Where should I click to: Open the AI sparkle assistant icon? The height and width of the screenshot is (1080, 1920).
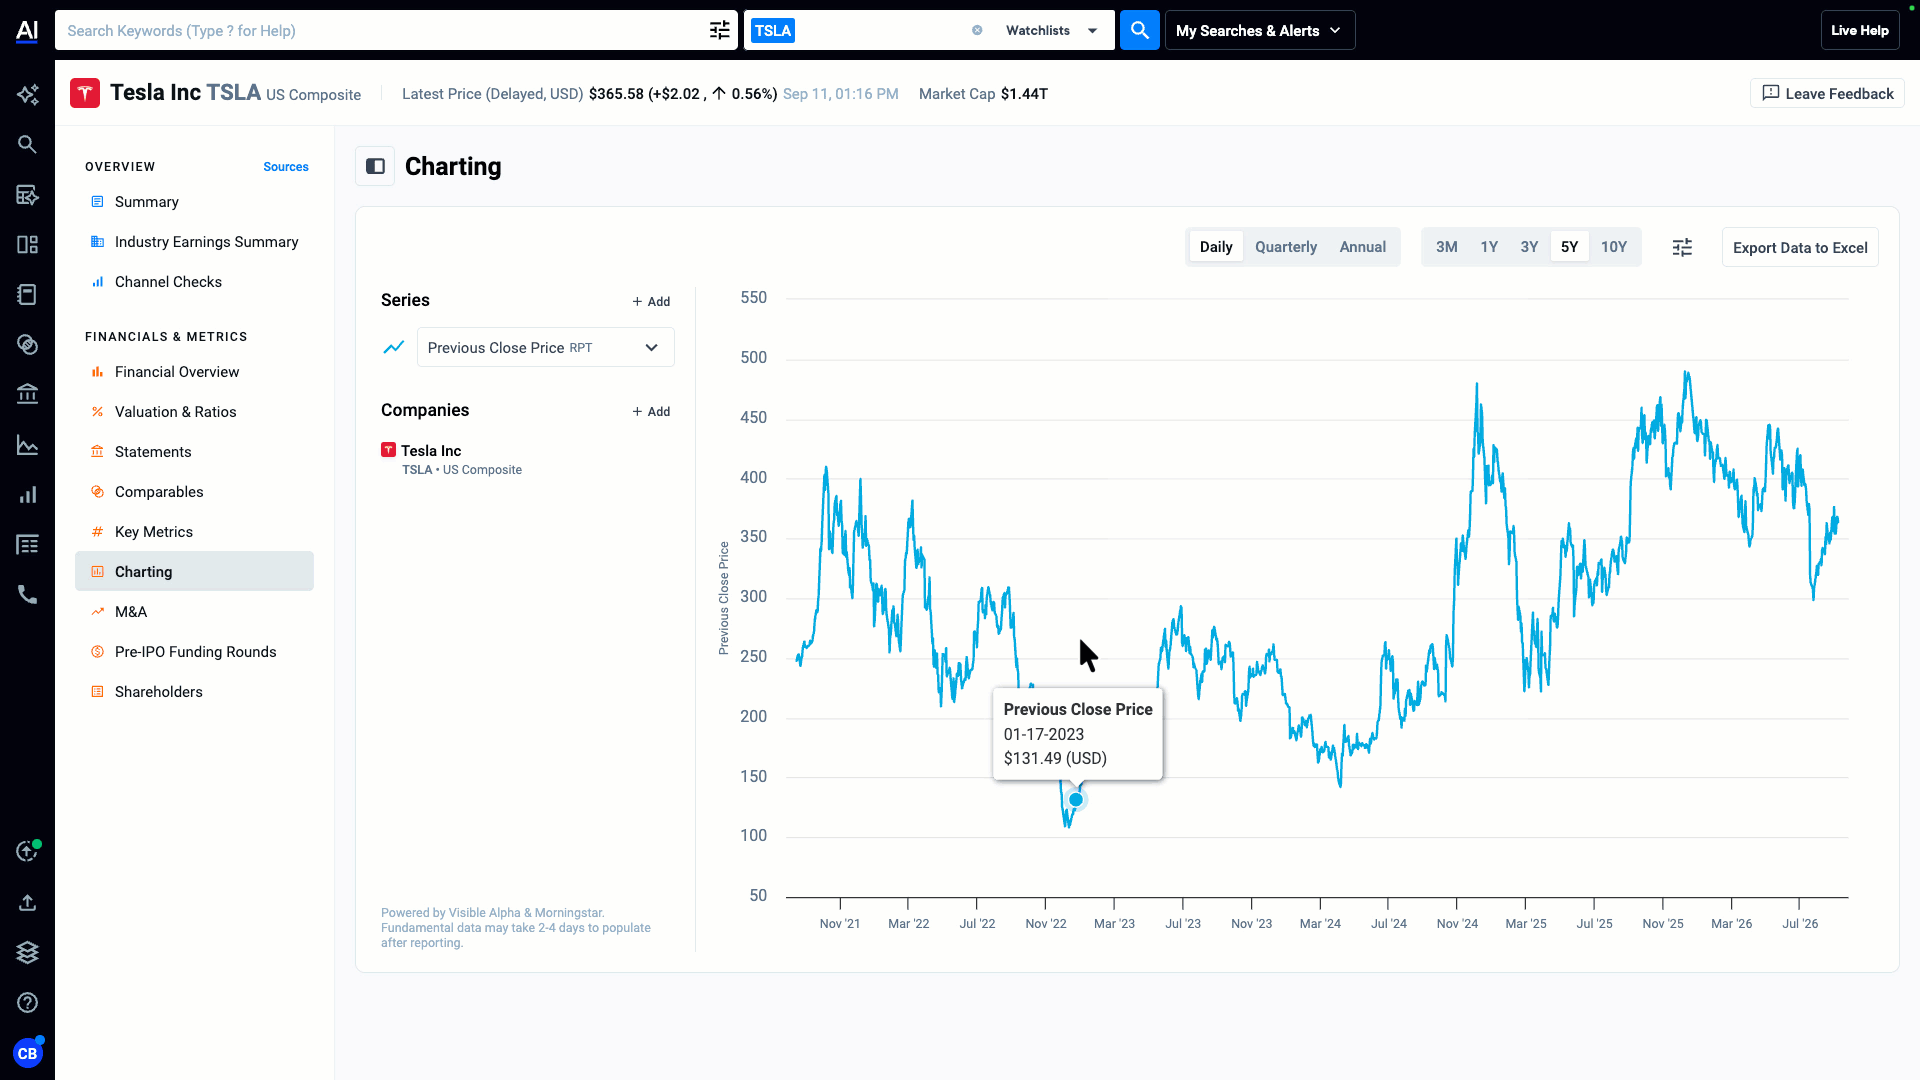point(27,95)
